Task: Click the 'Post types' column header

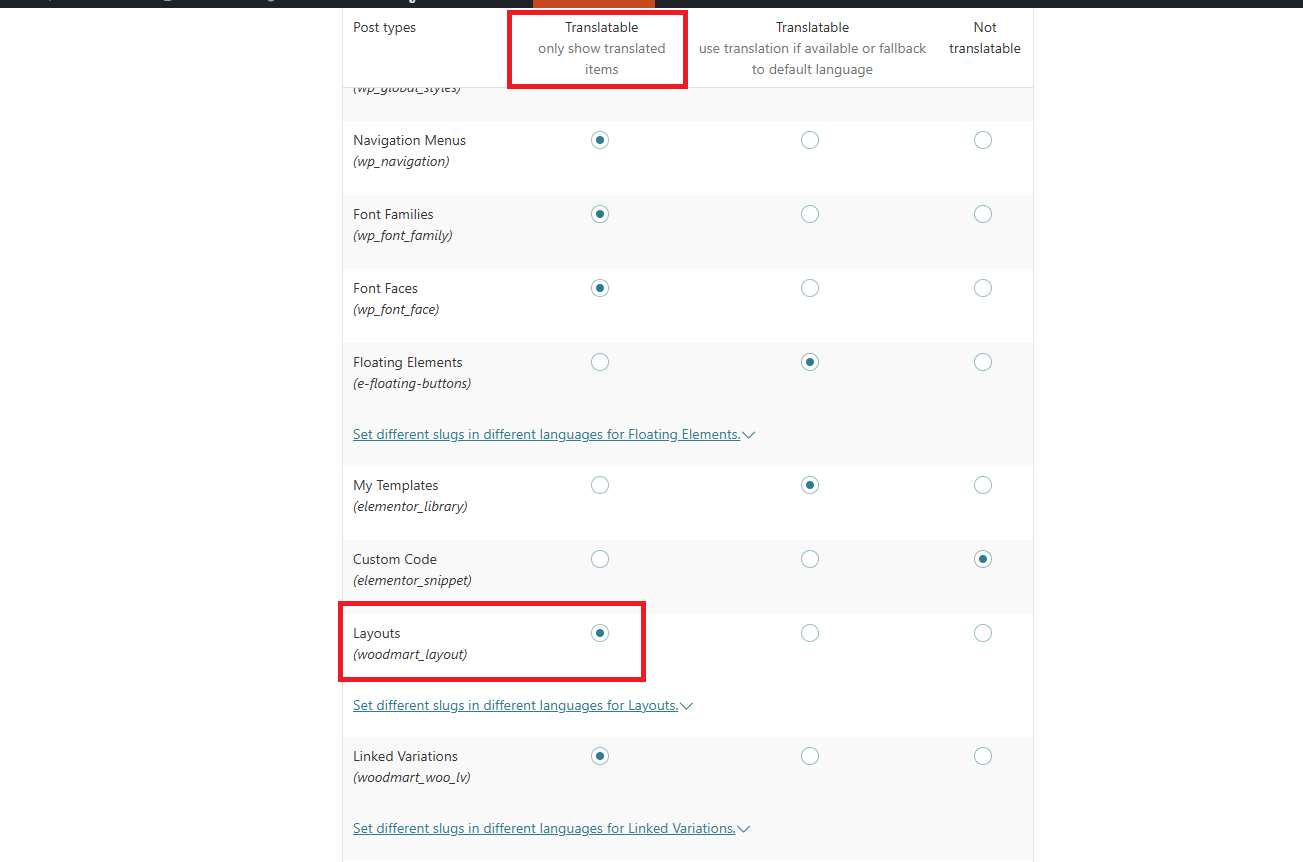Action: point(384,27)
